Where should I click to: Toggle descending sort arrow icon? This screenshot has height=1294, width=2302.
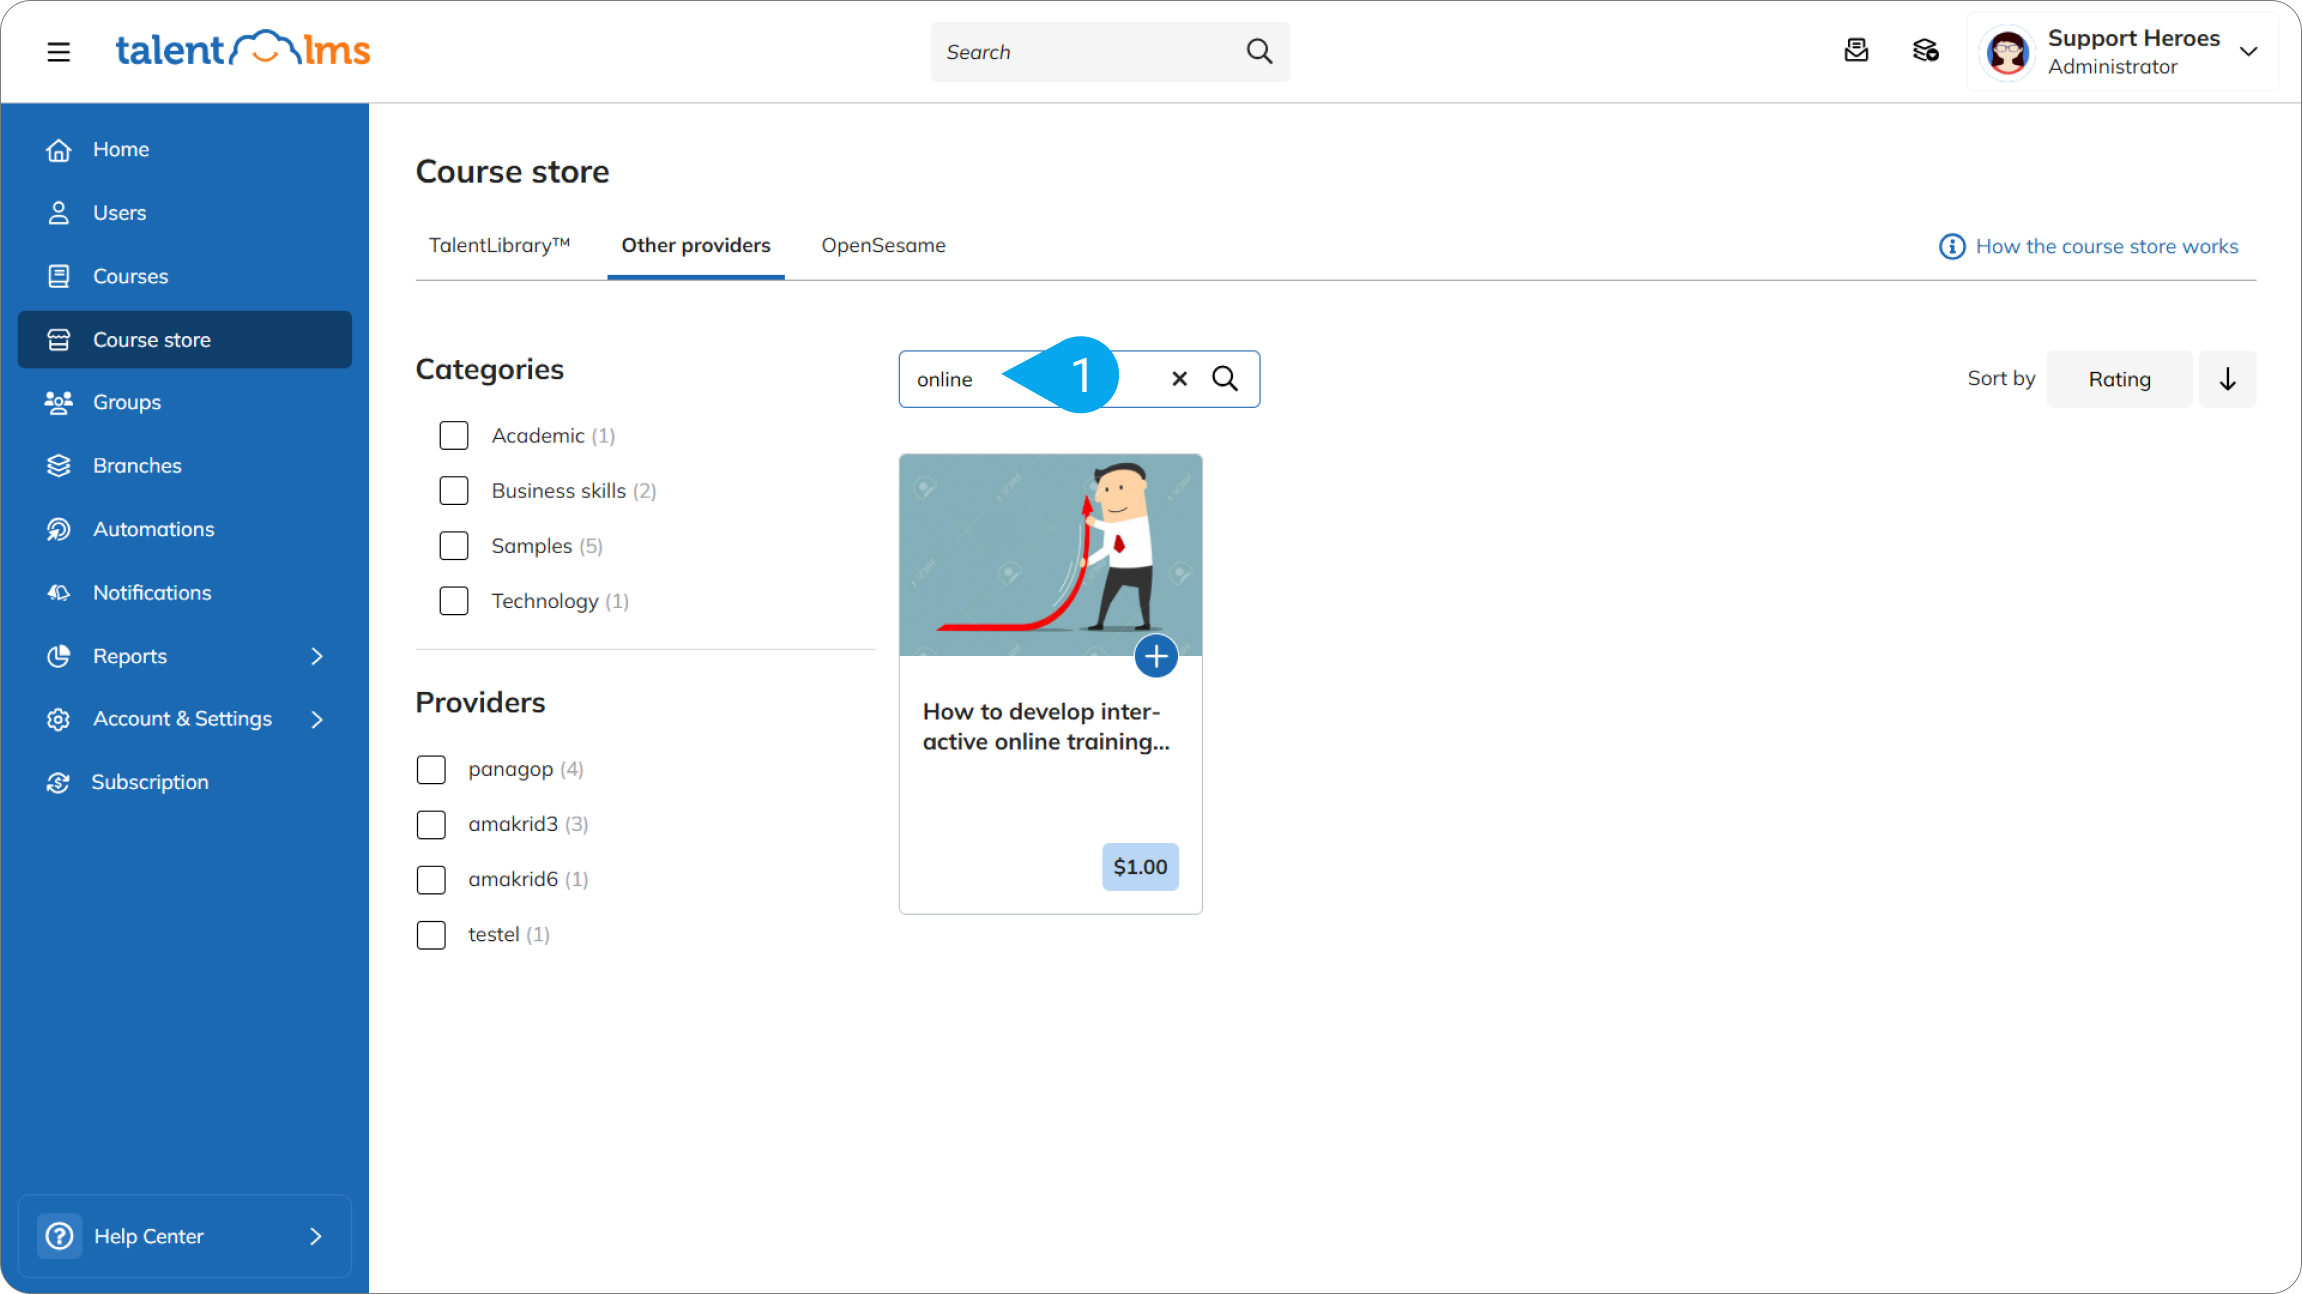pos(2227,379)
